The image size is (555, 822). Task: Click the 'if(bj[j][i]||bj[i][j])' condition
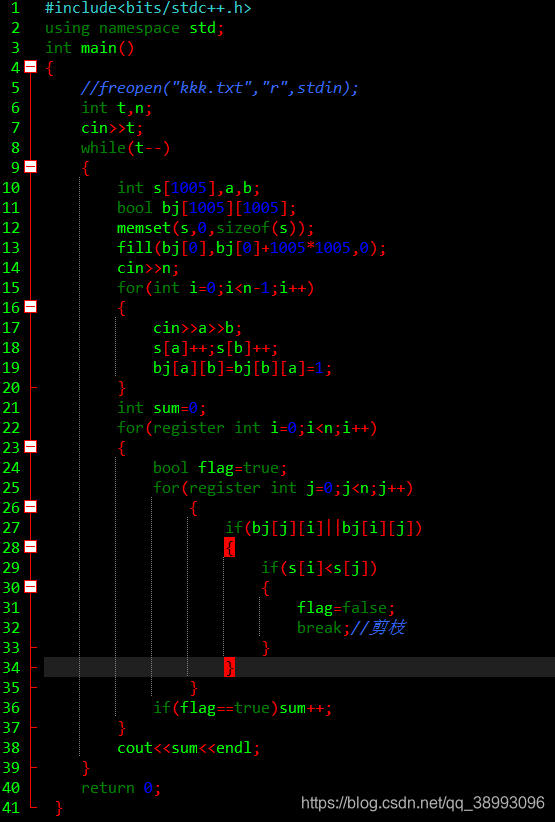pos(323,528)
